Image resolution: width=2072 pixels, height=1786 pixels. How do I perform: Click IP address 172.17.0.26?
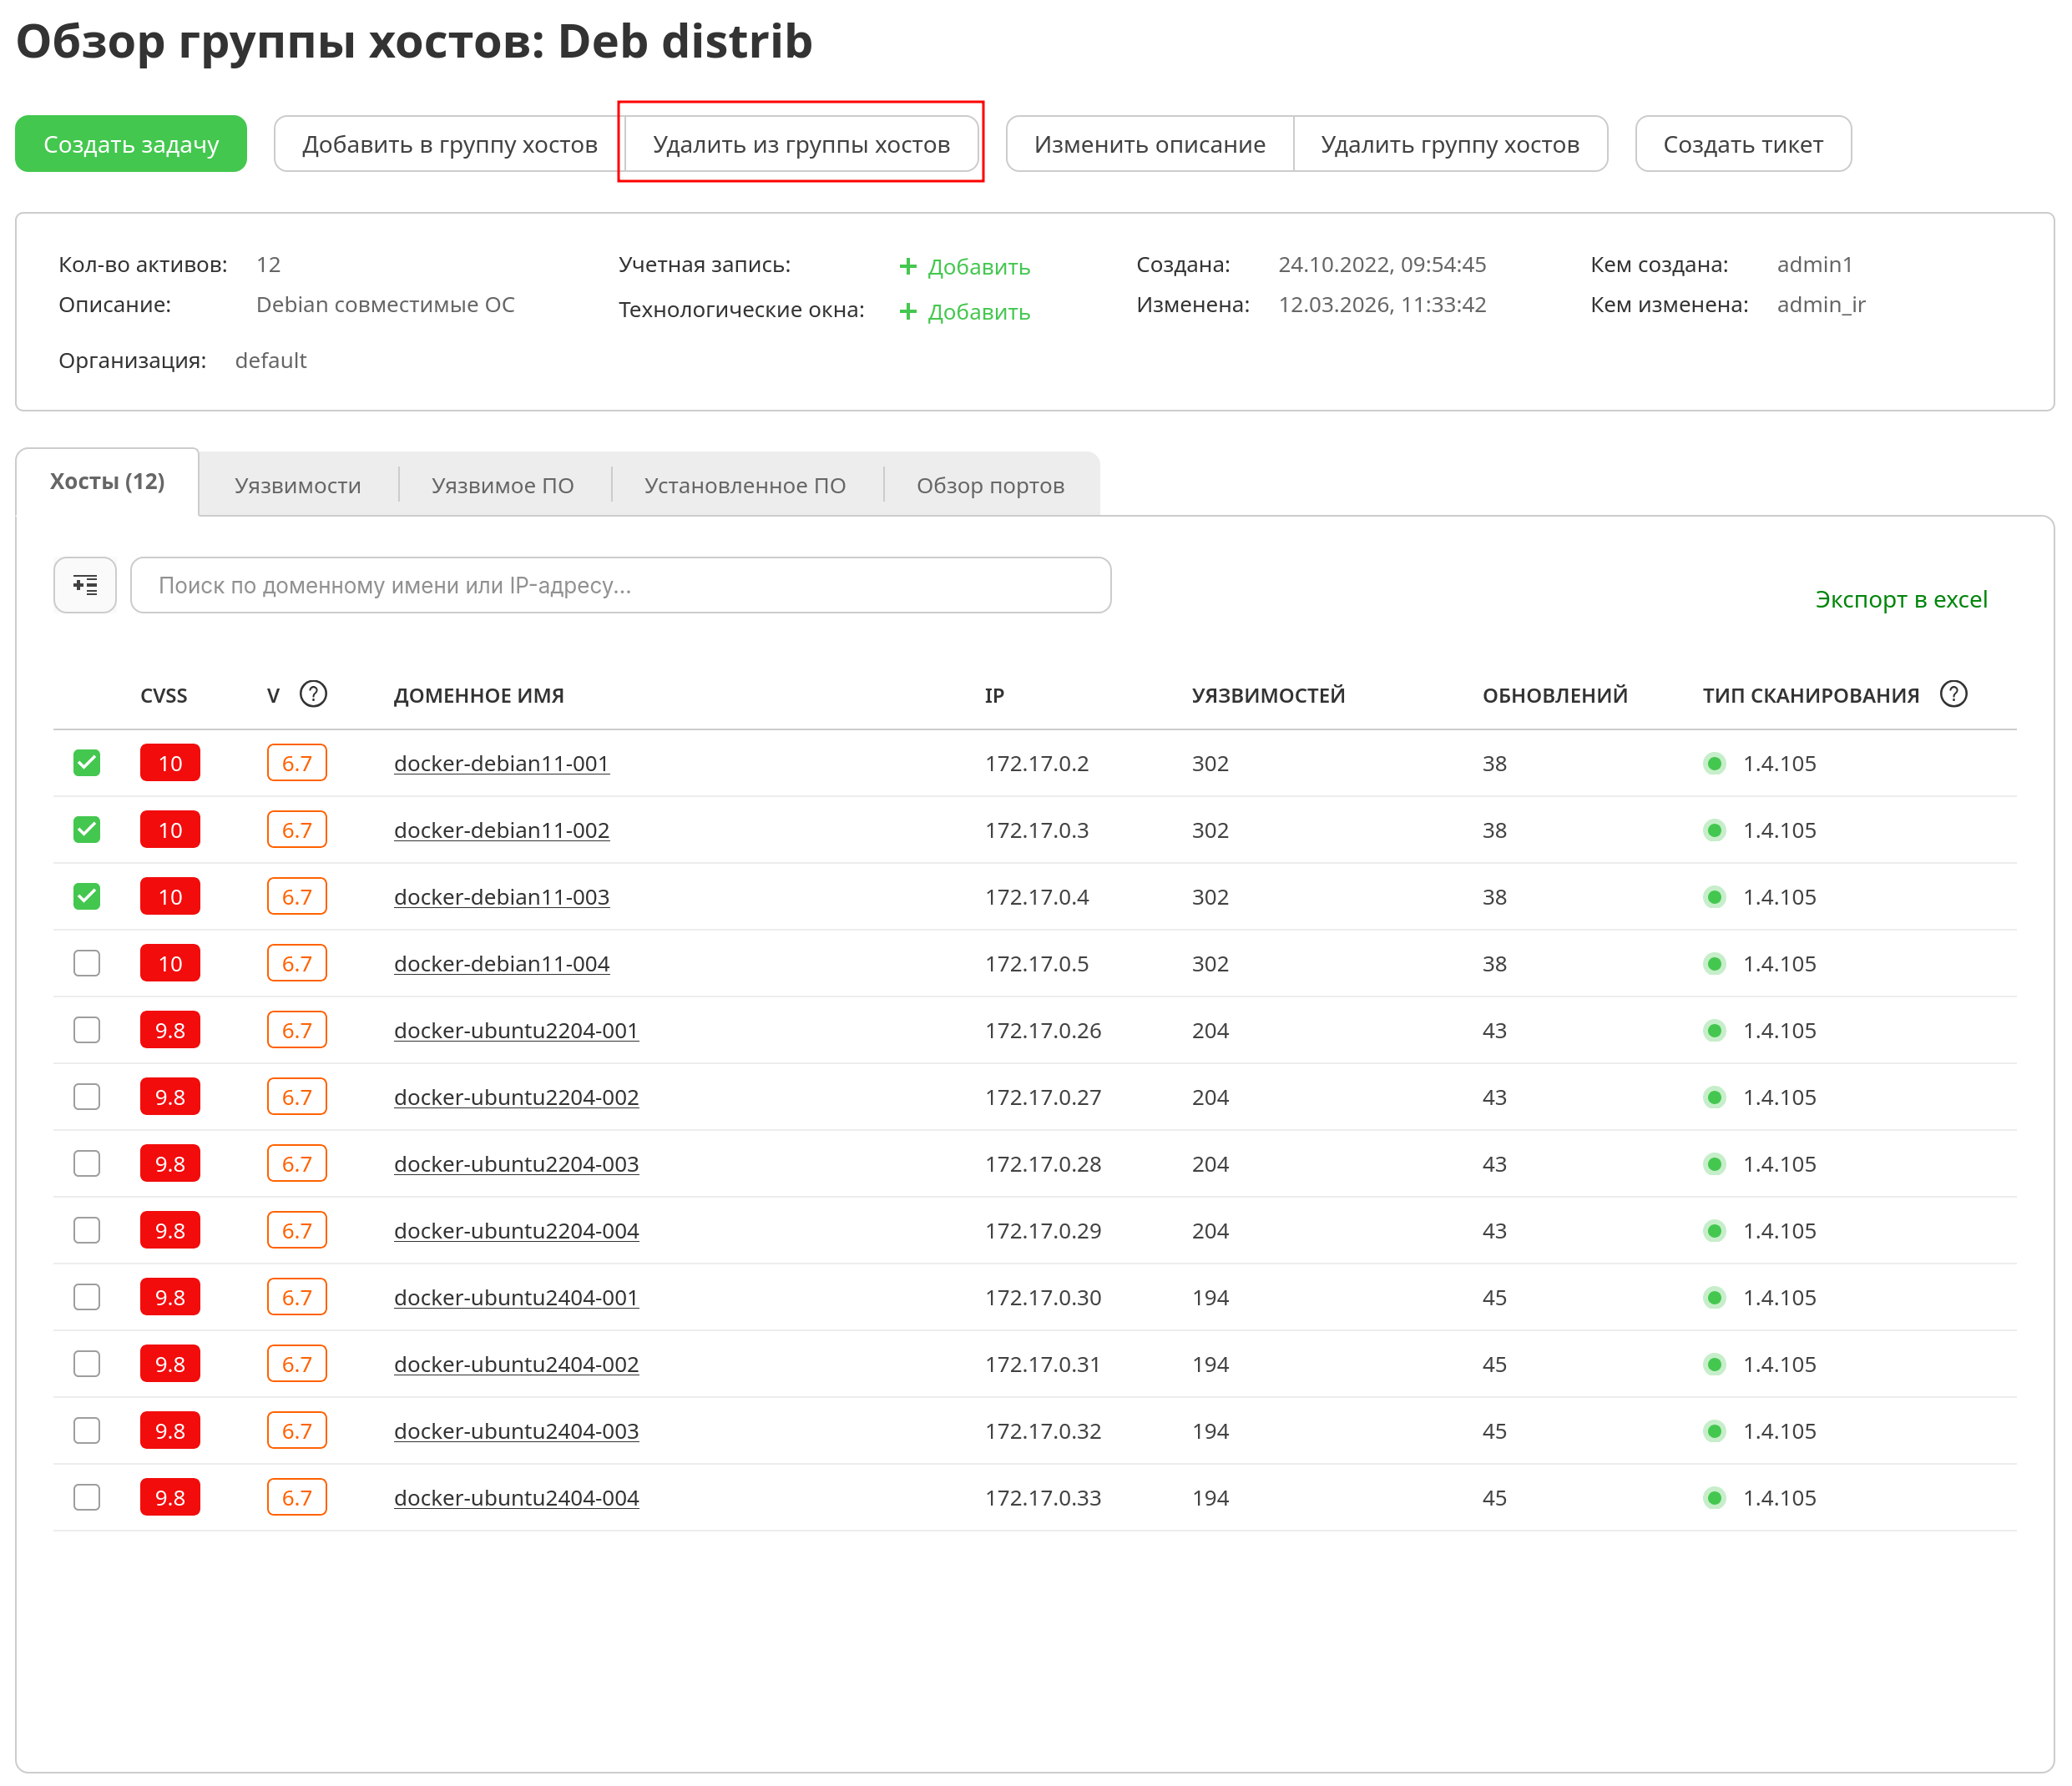[x=1043, y=1031]
